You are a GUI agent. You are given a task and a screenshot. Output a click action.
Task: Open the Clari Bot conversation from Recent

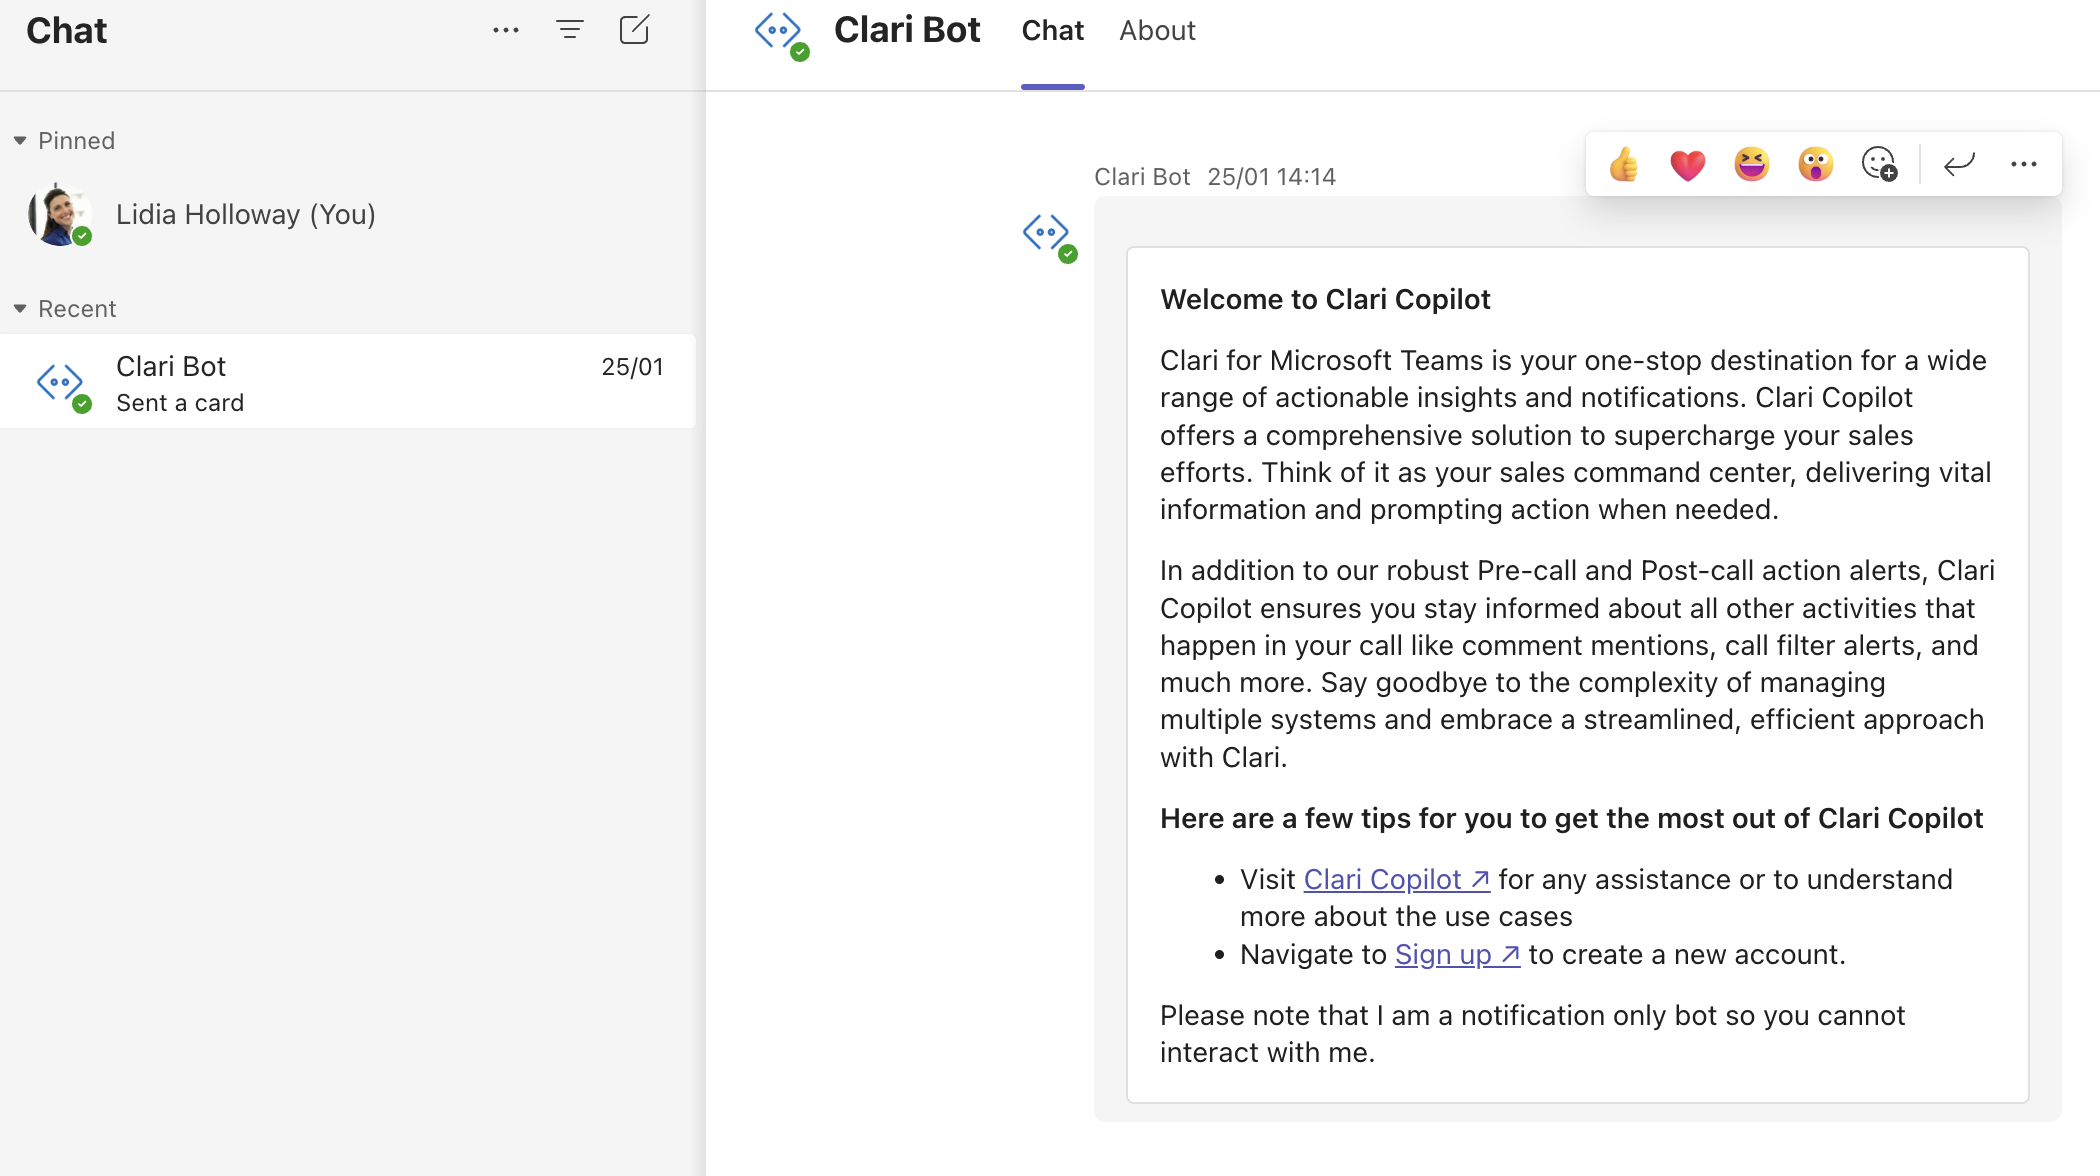(x=300, y=382)
